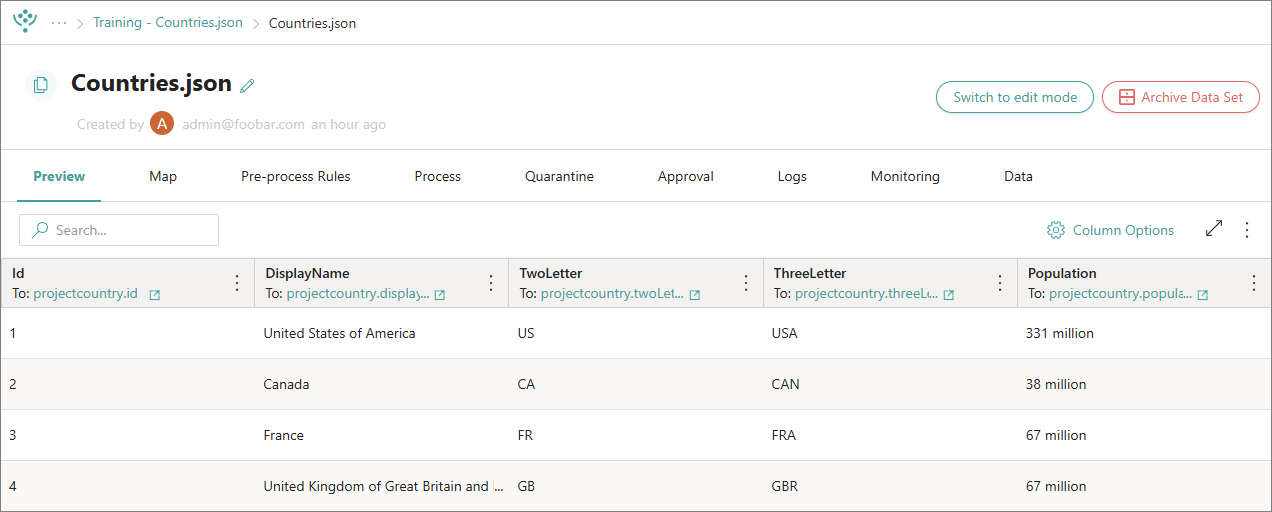Select the Canada cell

(x=382, y=384)
